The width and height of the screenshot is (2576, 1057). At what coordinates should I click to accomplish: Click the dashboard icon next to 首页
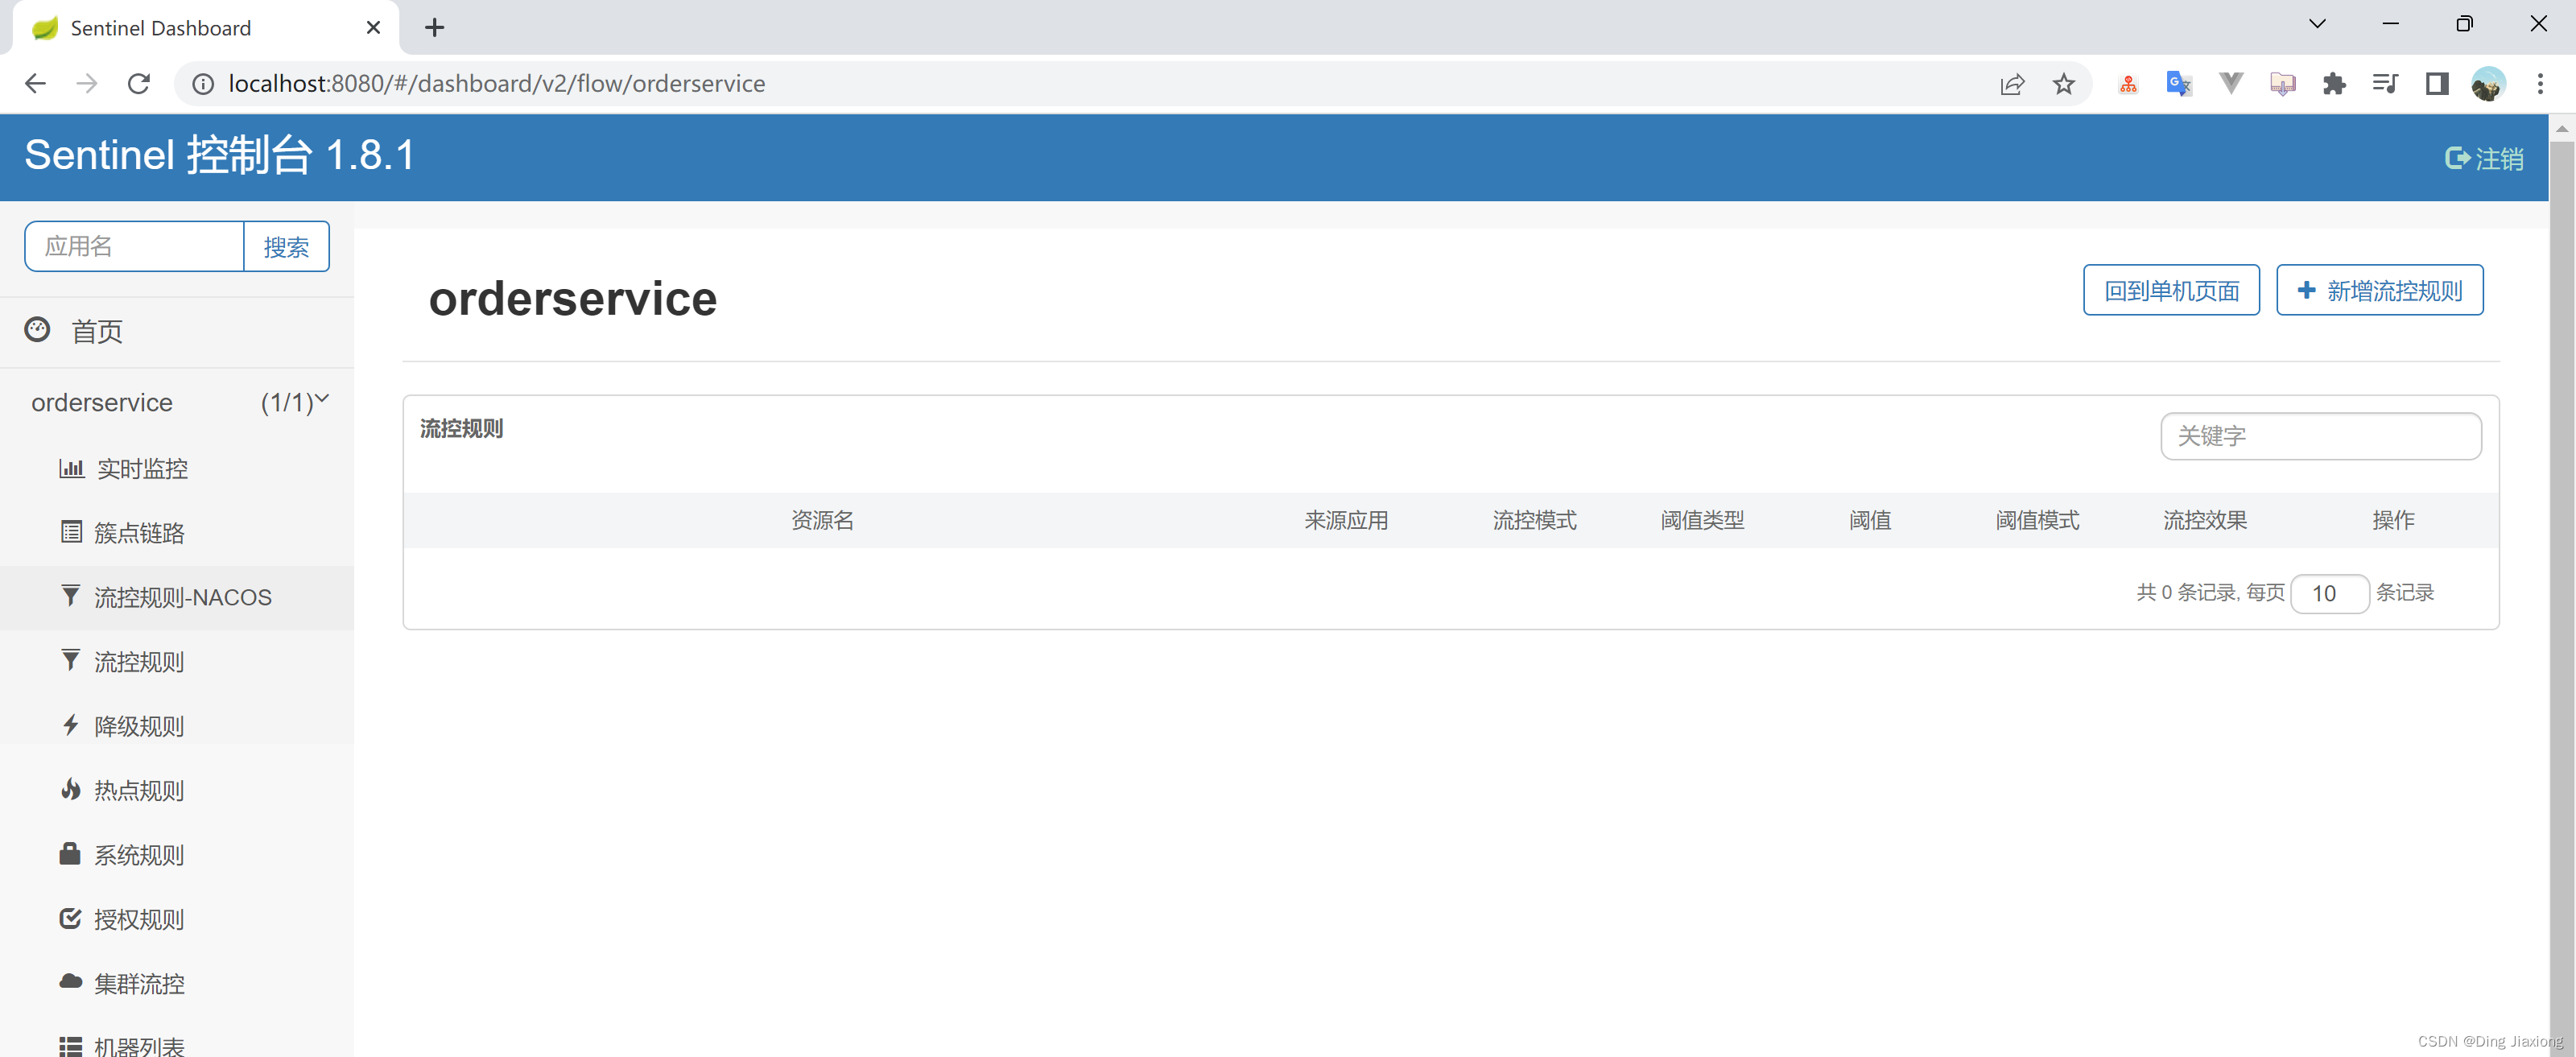(37, 330)
